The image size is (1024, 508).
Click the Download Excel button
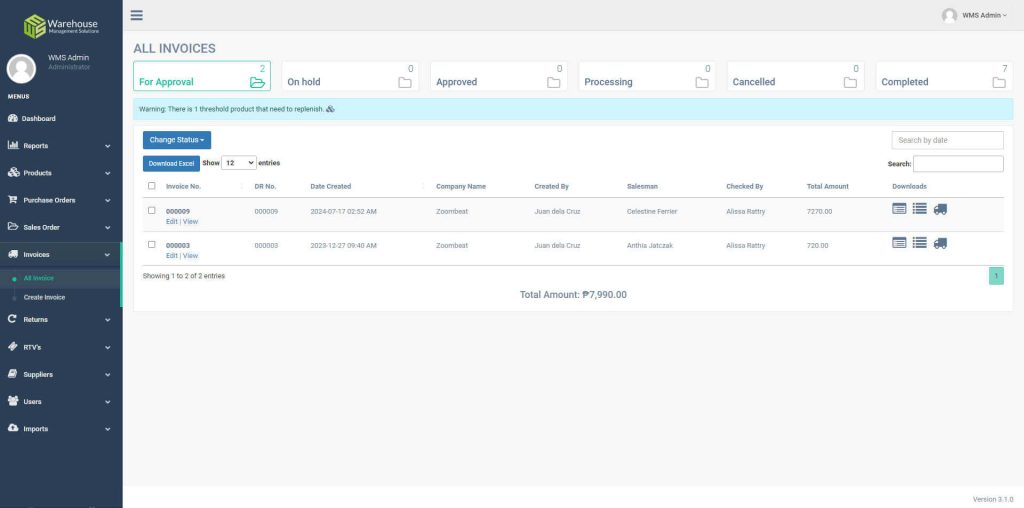click(171, 163)
